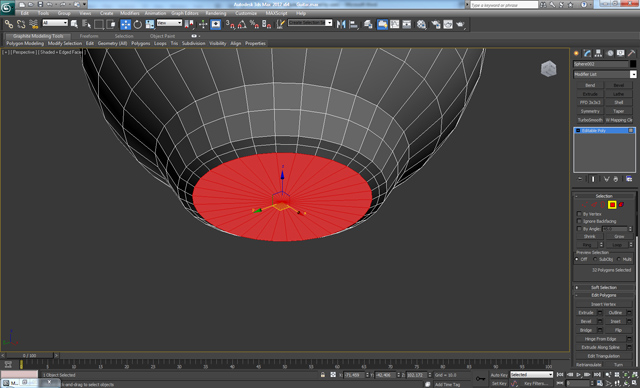Open the key filter Selected dropdown
Image resolution: width=640 pixels, height=388 pixels.
point(531,375)
